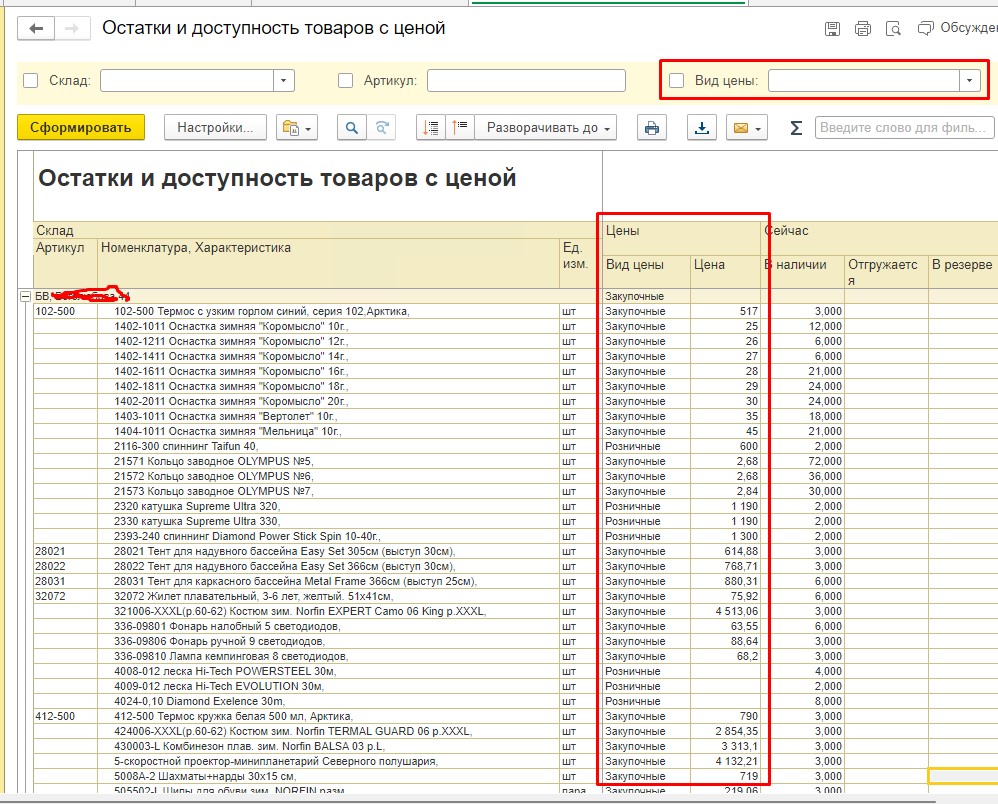Image resolution: width=998 pixels, height=804 pixels.
Task: Click the printer icon in toolbar
Action: click(x=652, y=128)
